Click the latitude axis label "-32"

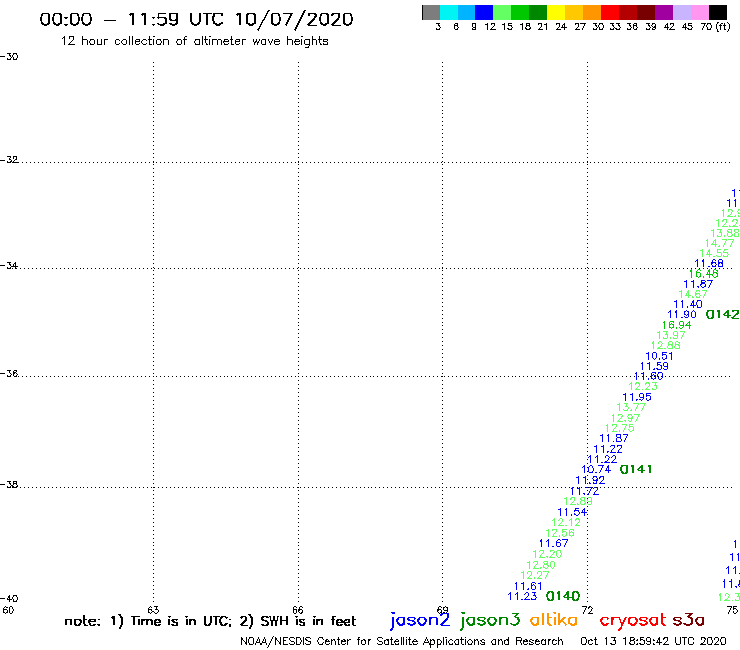pos(9,160)
